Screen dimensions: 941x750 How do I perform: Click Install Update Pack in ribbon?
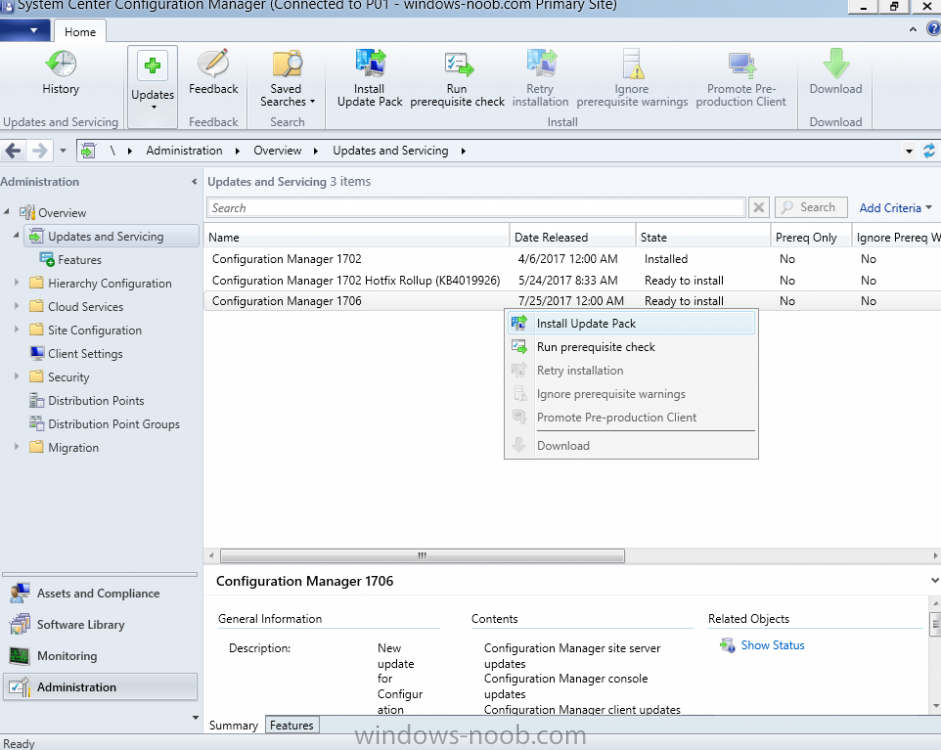pos(369,79)
